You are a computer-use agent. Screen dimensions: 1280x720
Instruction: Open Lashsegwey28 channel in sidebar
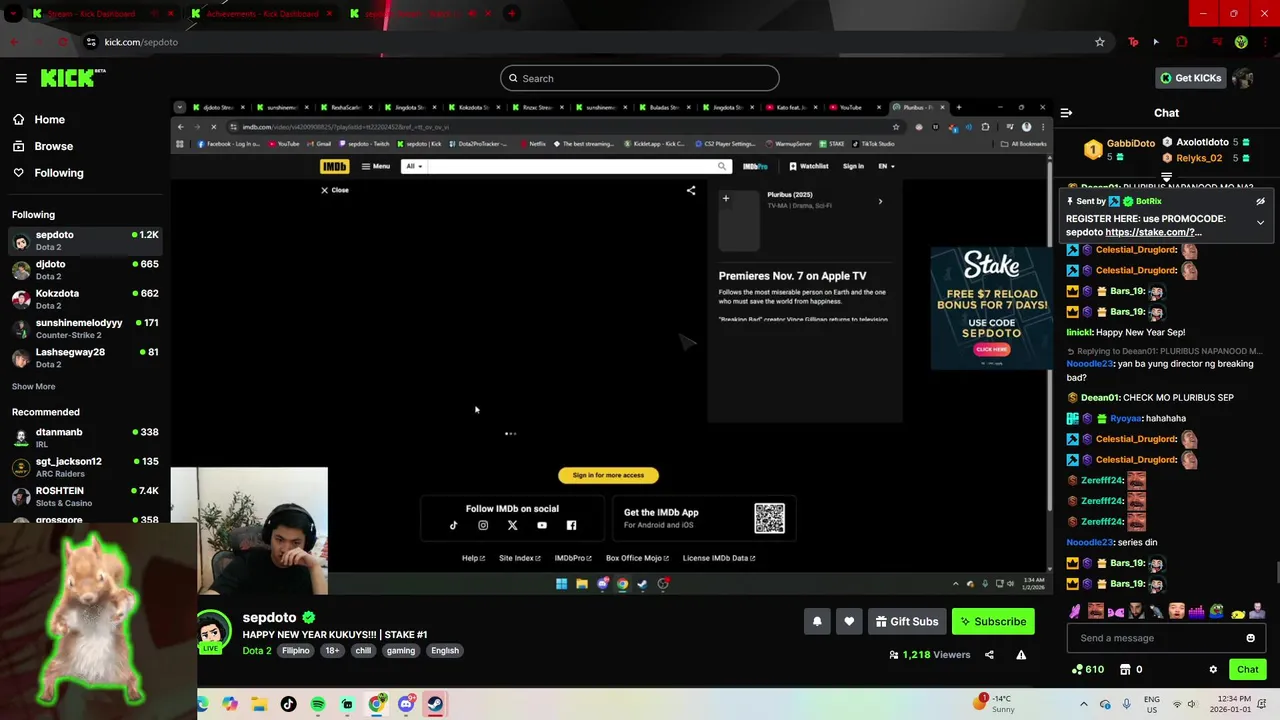tap(85, 357)
